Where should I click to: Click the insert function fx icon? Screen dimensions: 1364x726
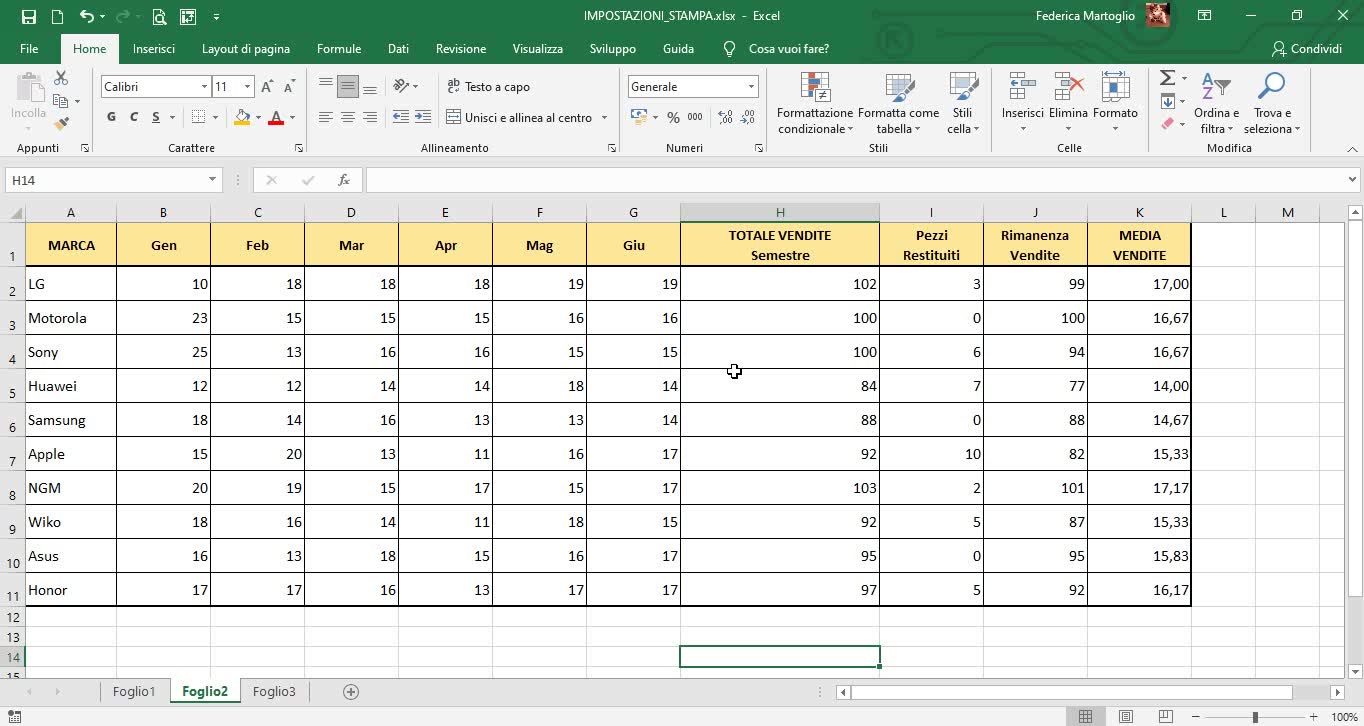coord(343,180)
